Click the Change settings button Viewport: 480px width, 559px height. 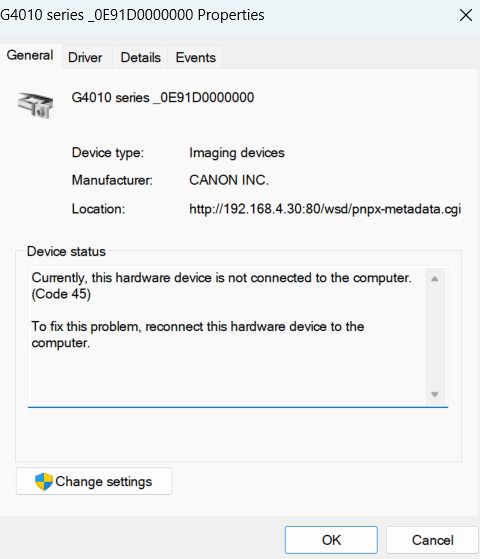[x=94, y=481]
